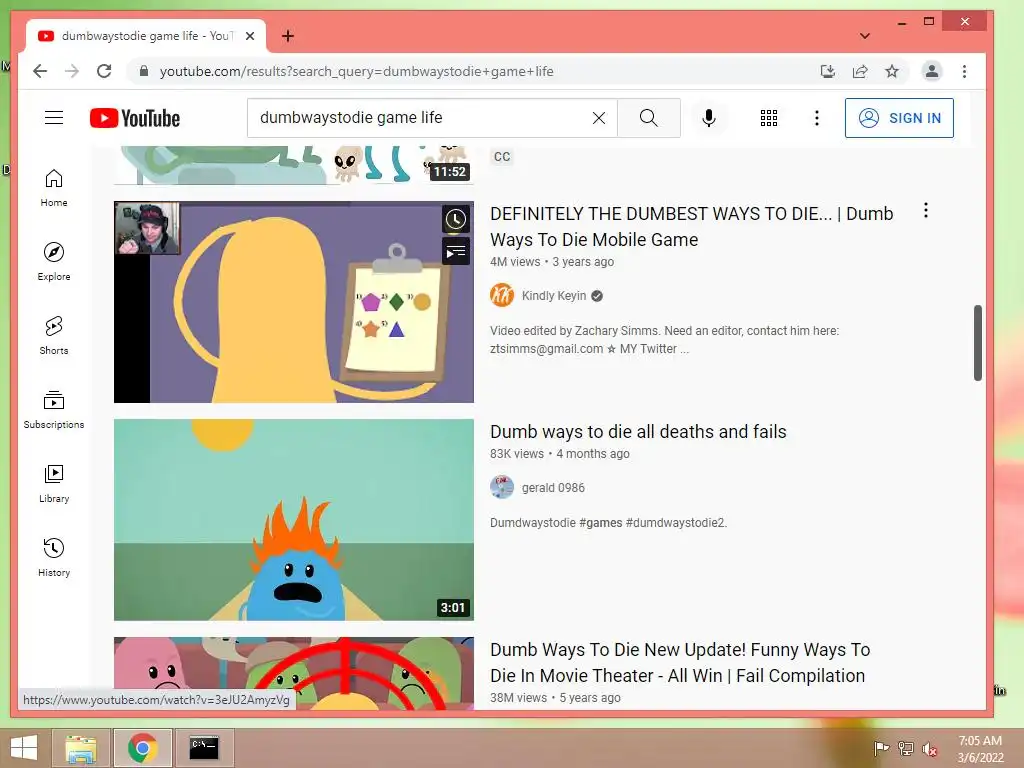The width and height of the screenshot is (1024, 768).
Task: Open DEFINITELY THE DUMBEST WAYS TO DIE title
Action: click(x=692, y=227)
